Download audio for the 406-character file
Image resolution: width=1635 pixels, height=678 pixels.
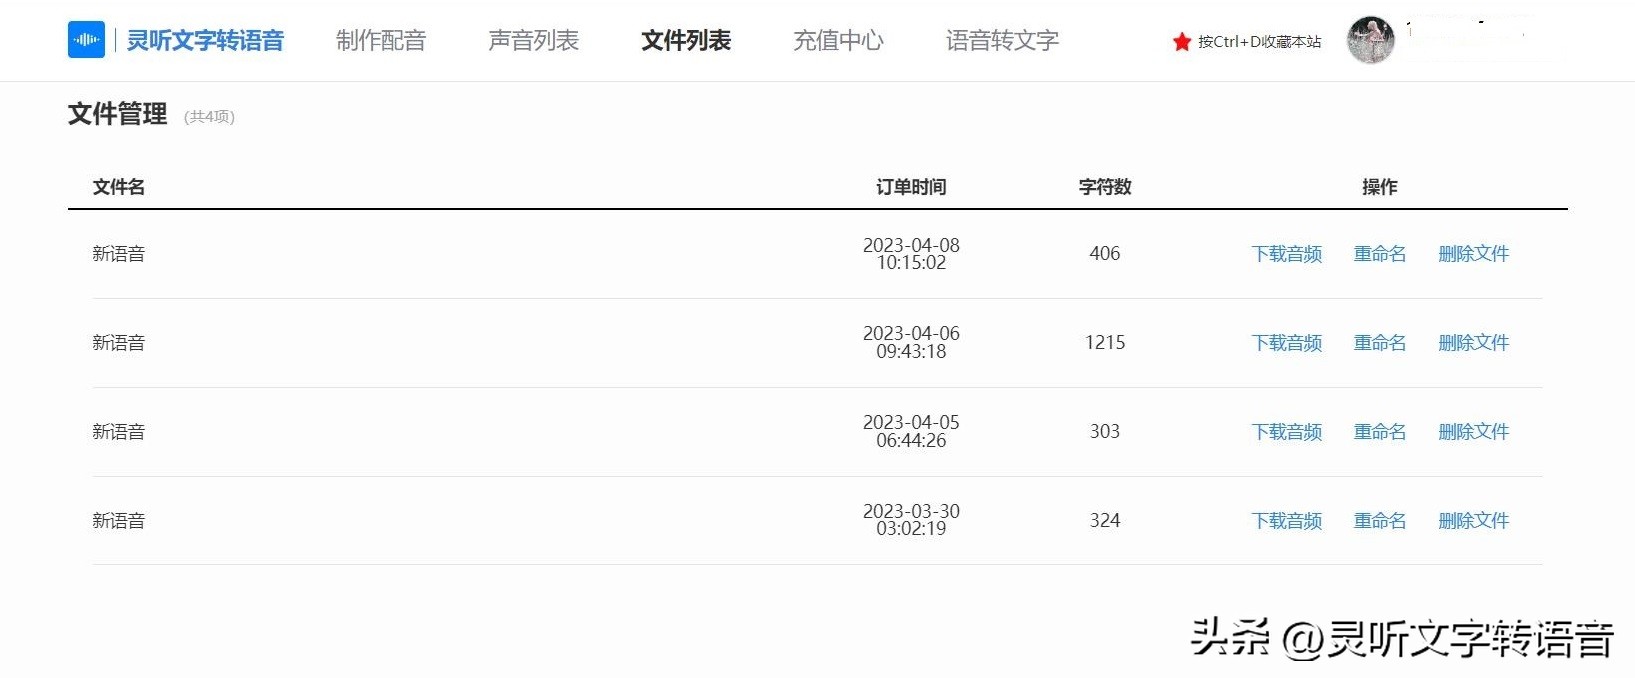1286,254
